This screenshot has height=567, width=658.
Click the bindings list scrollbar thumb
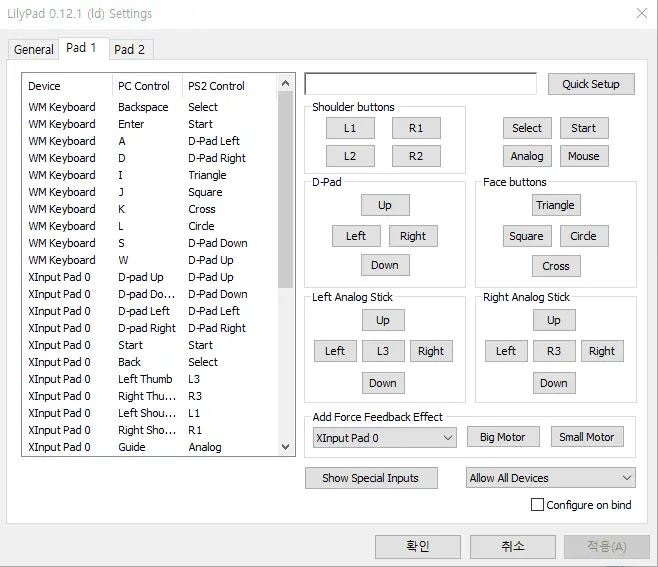[286, 190]
